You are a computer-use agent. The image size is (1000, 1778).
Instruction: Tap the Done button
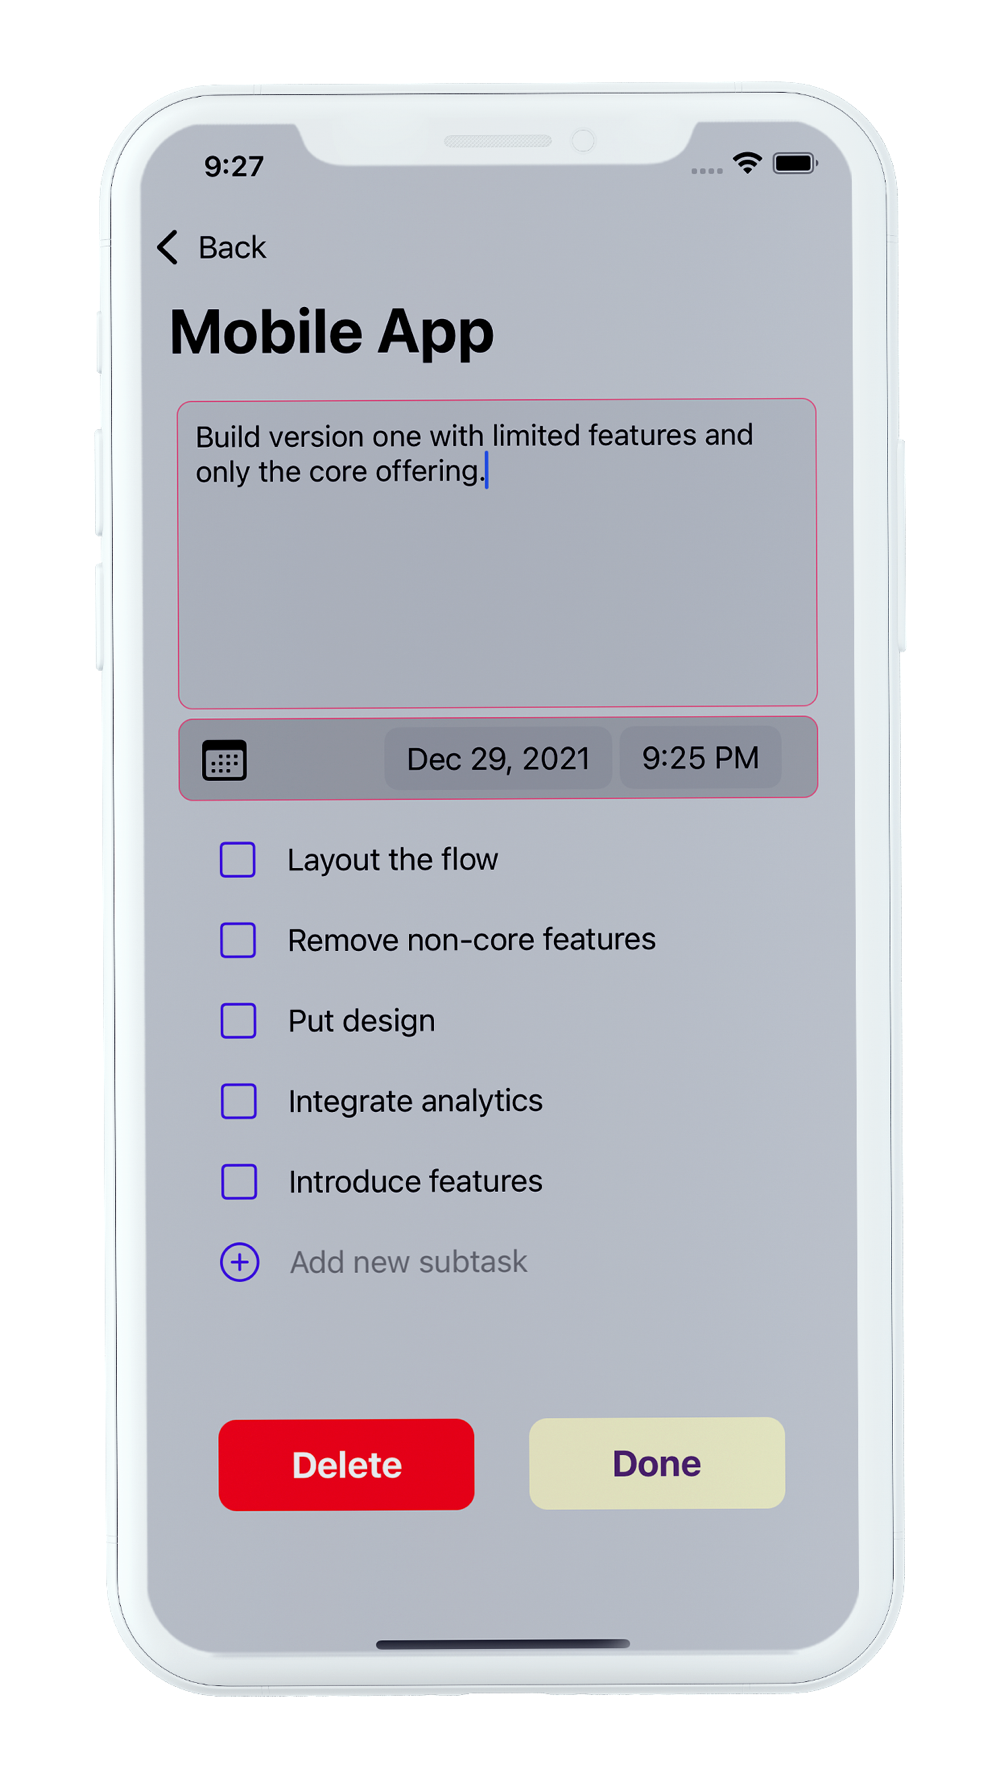coord(657,1463)
